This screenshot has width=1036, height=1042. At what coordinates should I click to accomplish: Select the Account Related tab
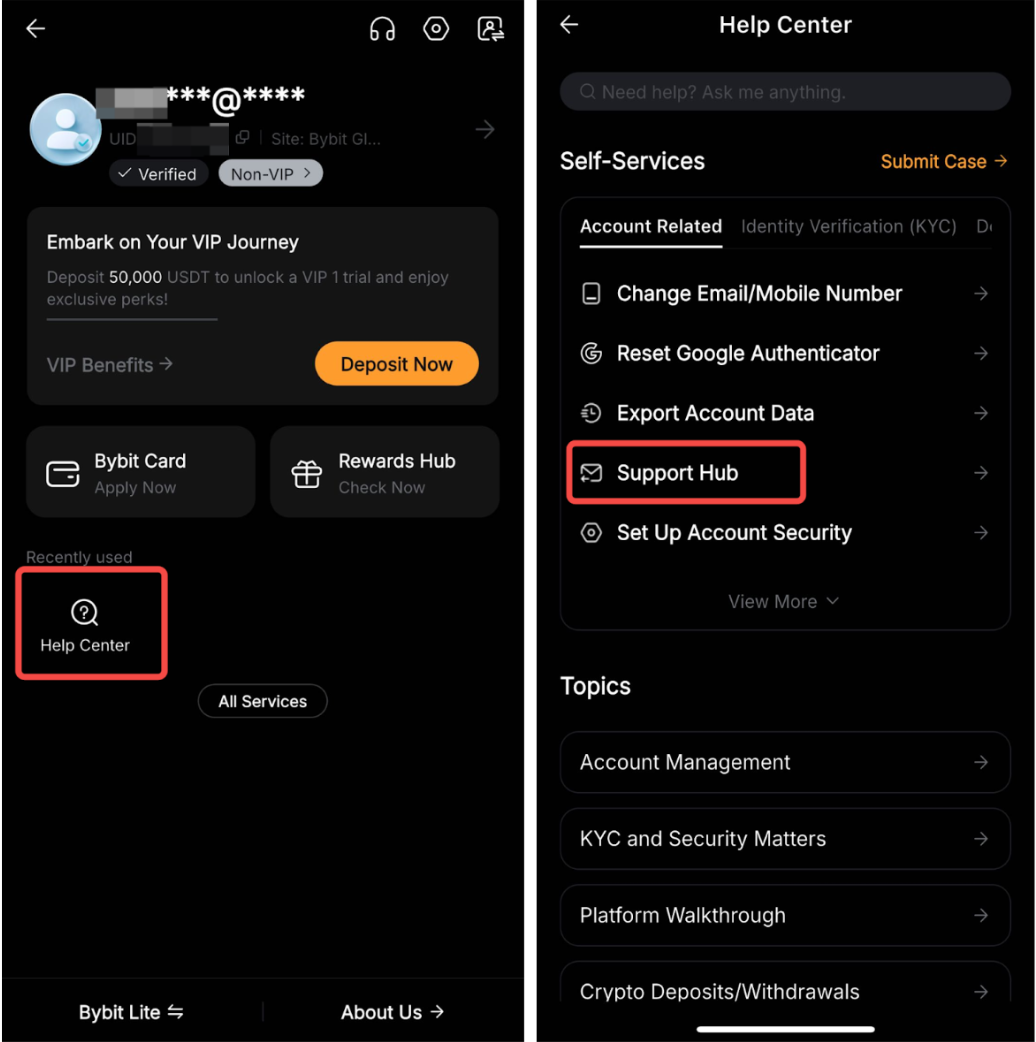[x=651, y=227]
